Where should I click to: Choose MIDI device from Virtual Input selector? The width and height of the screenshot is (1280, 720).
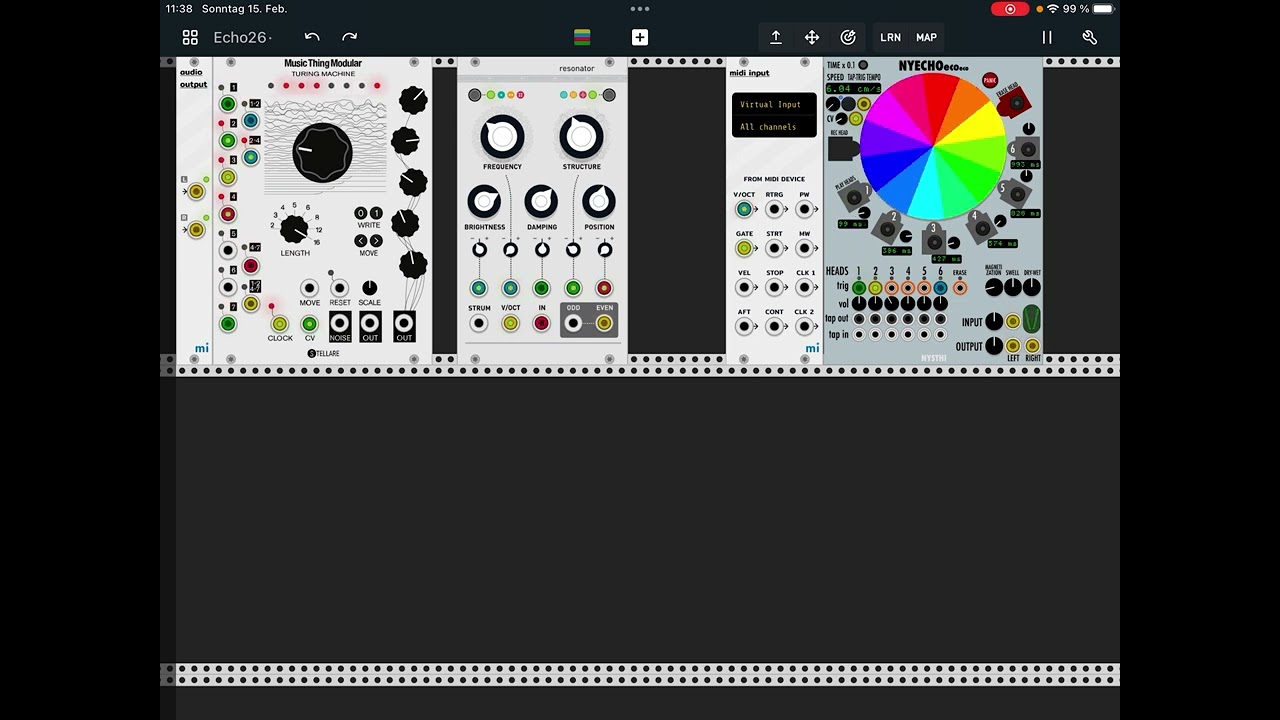[x=774, y=104]
